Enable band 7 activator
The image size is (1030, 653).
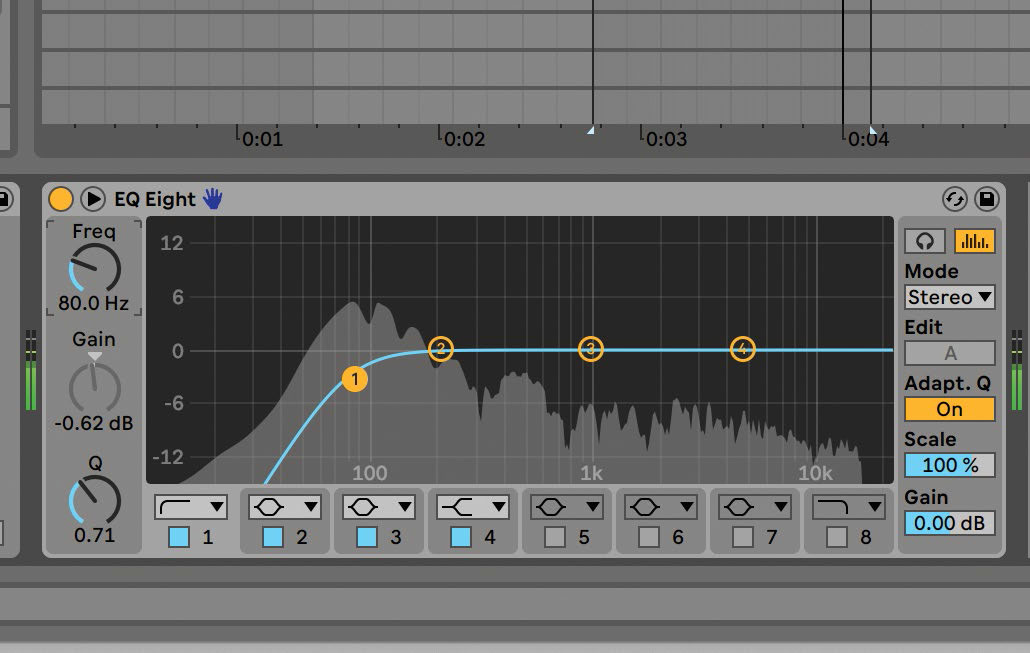pos(742,537)
